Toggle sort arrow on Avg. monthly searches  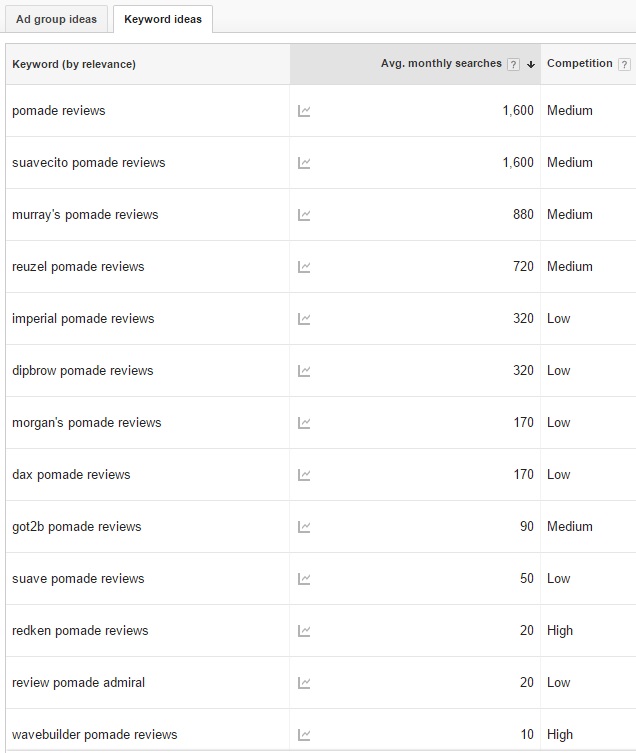(x=531, y=64)
